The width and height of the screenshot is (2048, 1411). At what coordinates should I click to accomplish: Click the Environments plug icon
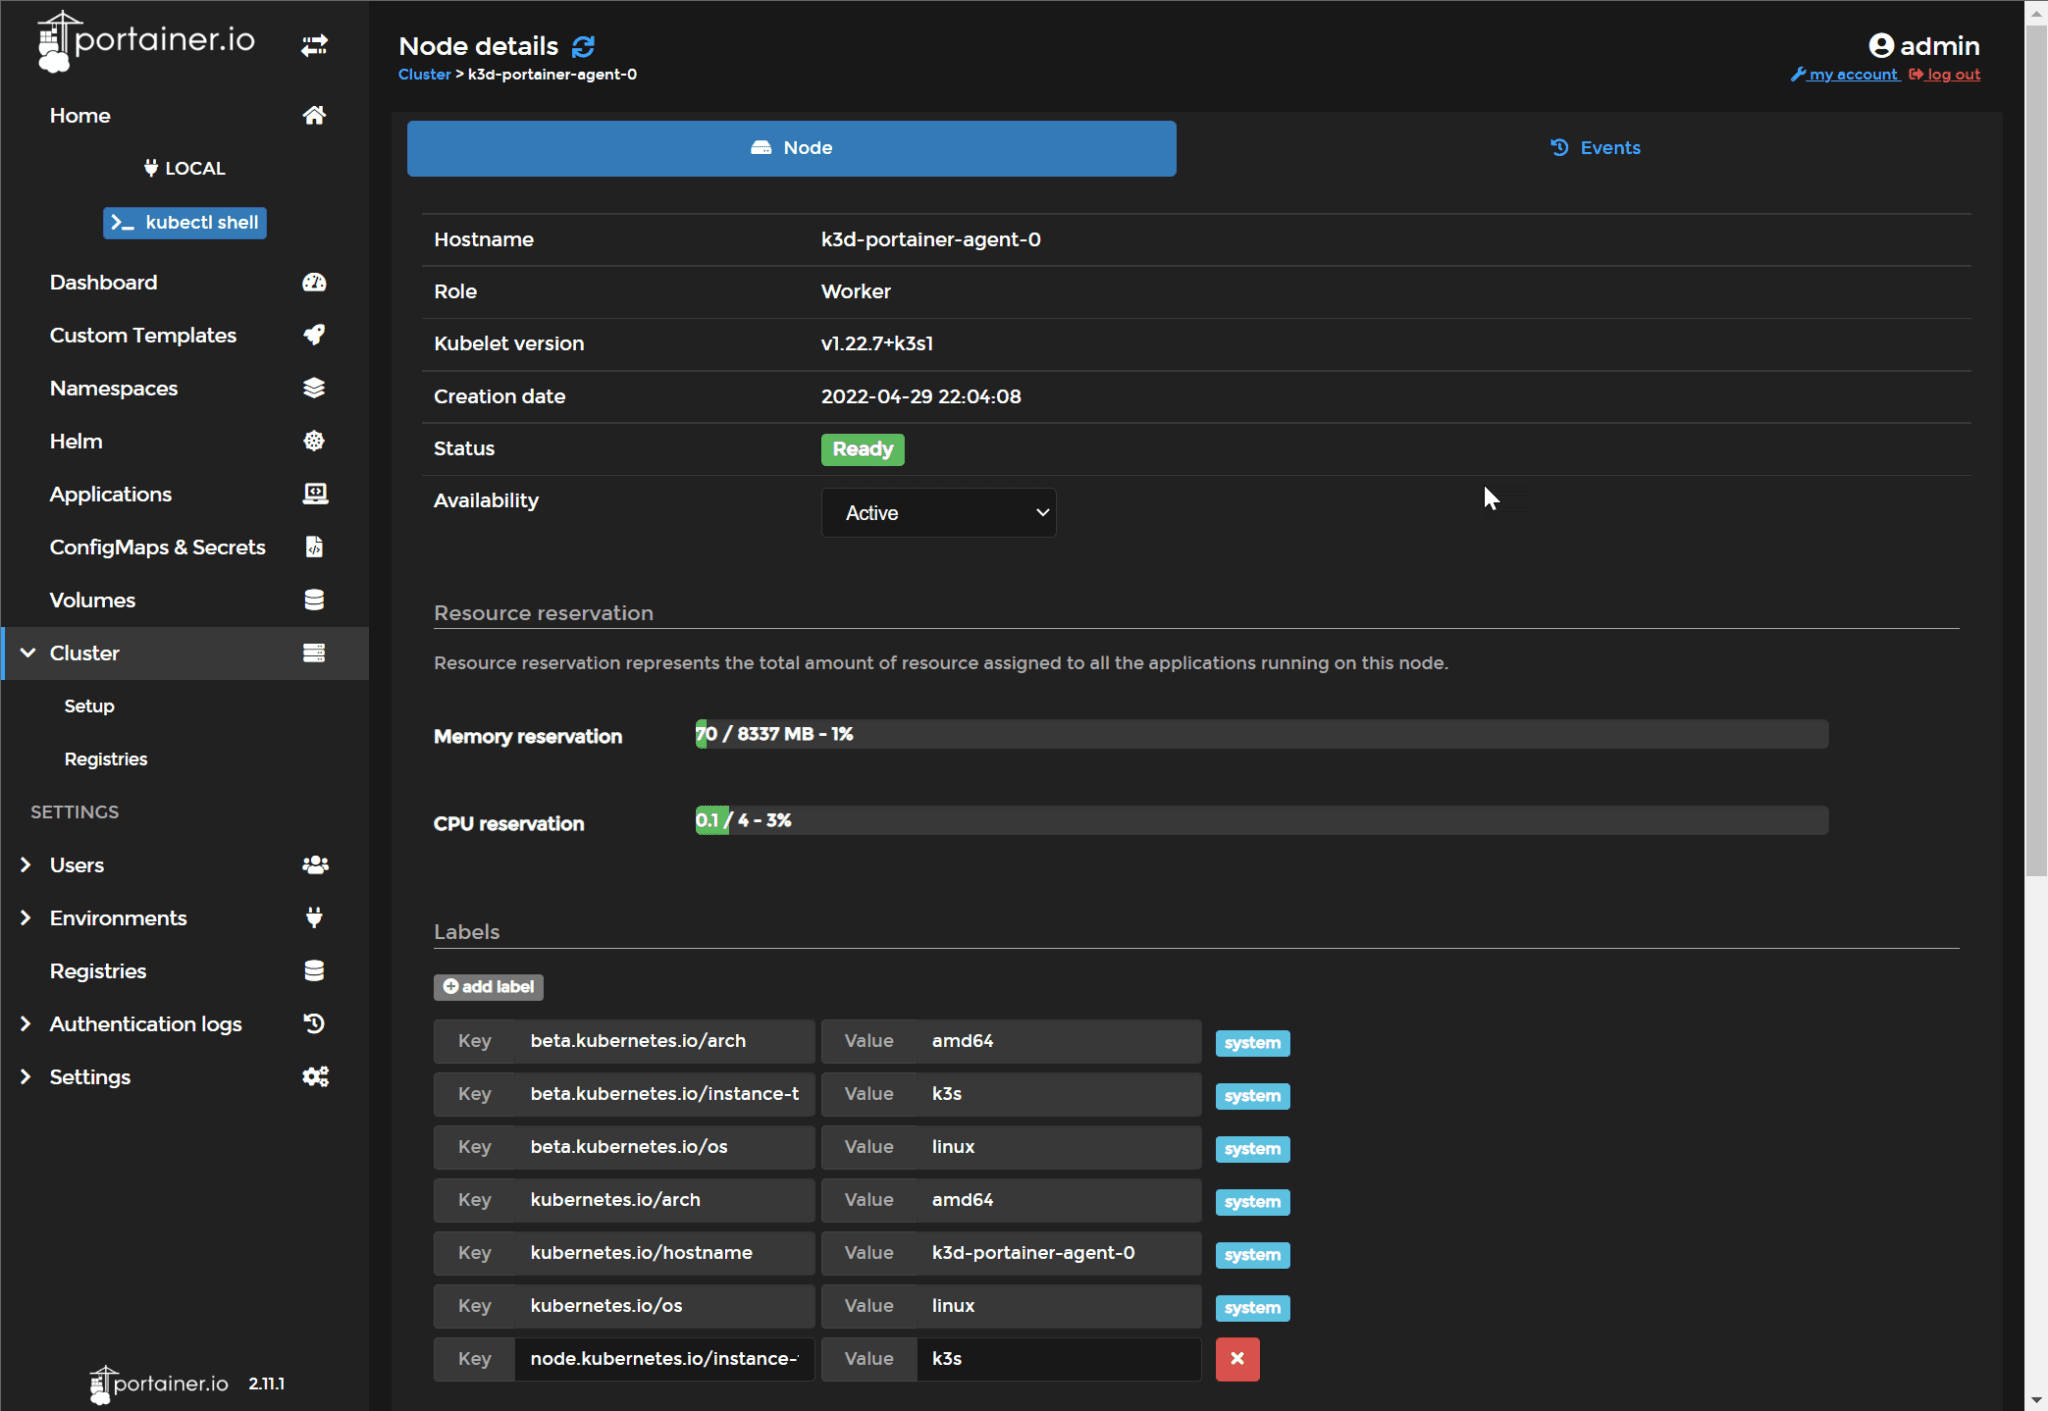pos(314,917)
